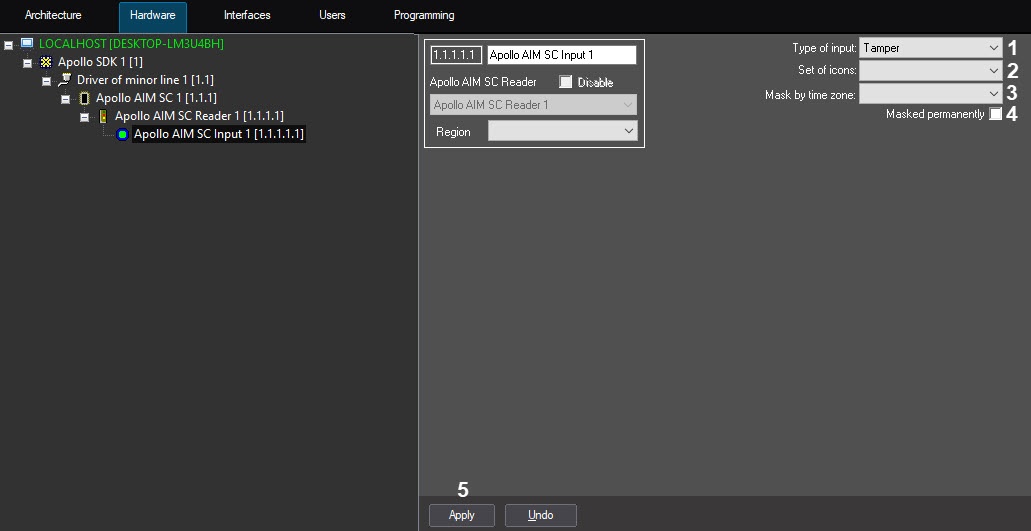Click the 1.1.1.1.1 identifier field

pos(456,55)
